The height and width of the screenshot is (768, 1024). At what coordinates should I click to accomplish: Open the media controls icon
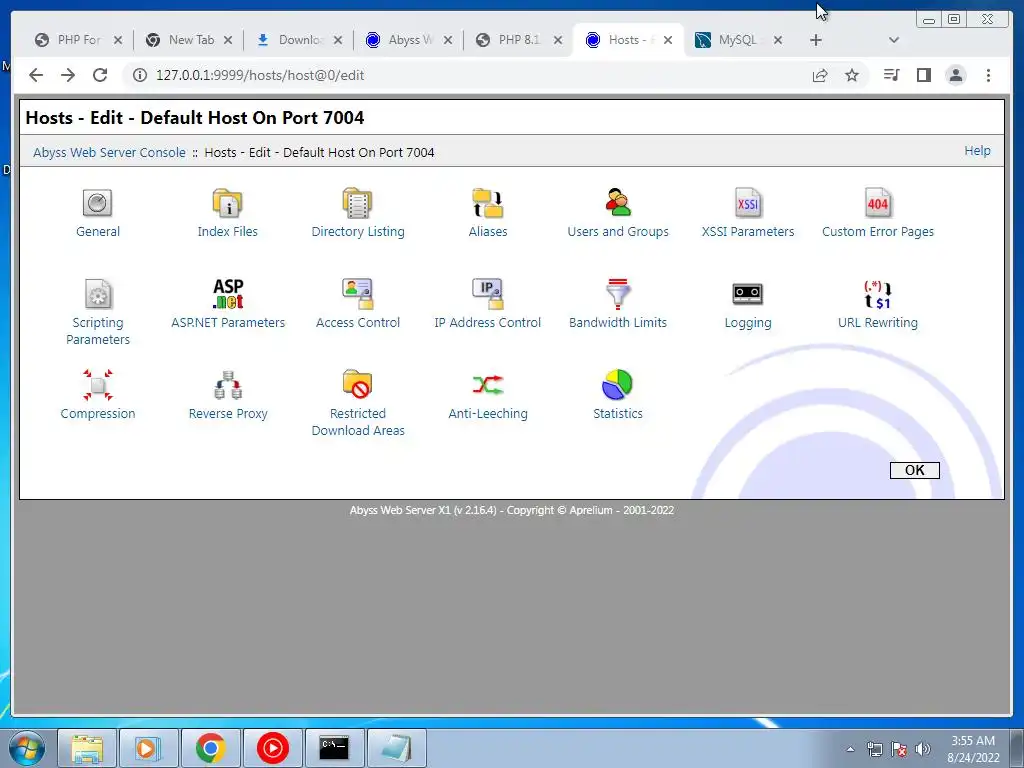click(x=891, y=75)
